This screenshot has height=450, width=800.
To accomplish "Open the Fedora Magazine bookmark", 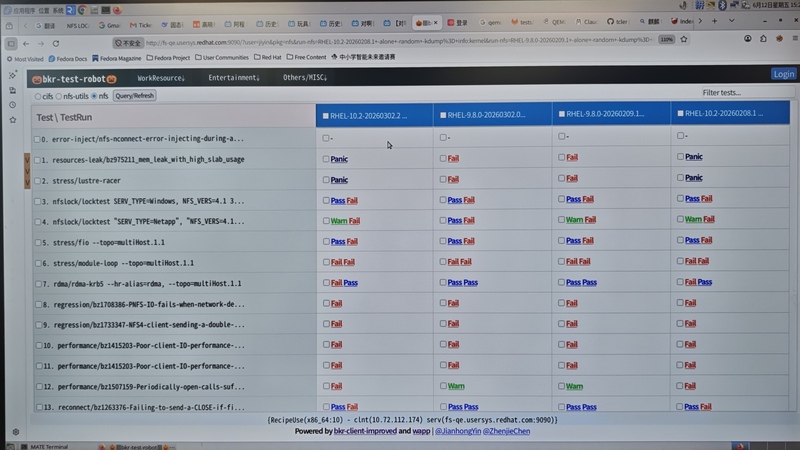I will pos(117,58).
